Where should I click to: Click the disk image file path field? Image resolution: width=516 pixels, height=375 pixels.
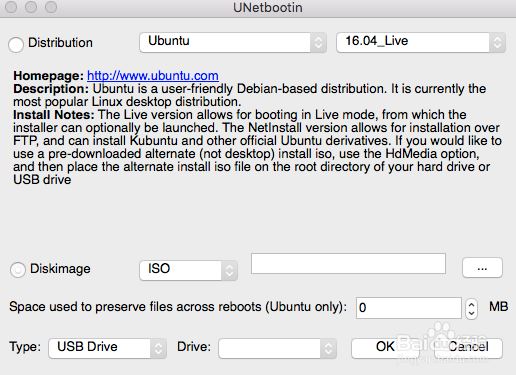[348, 263]
